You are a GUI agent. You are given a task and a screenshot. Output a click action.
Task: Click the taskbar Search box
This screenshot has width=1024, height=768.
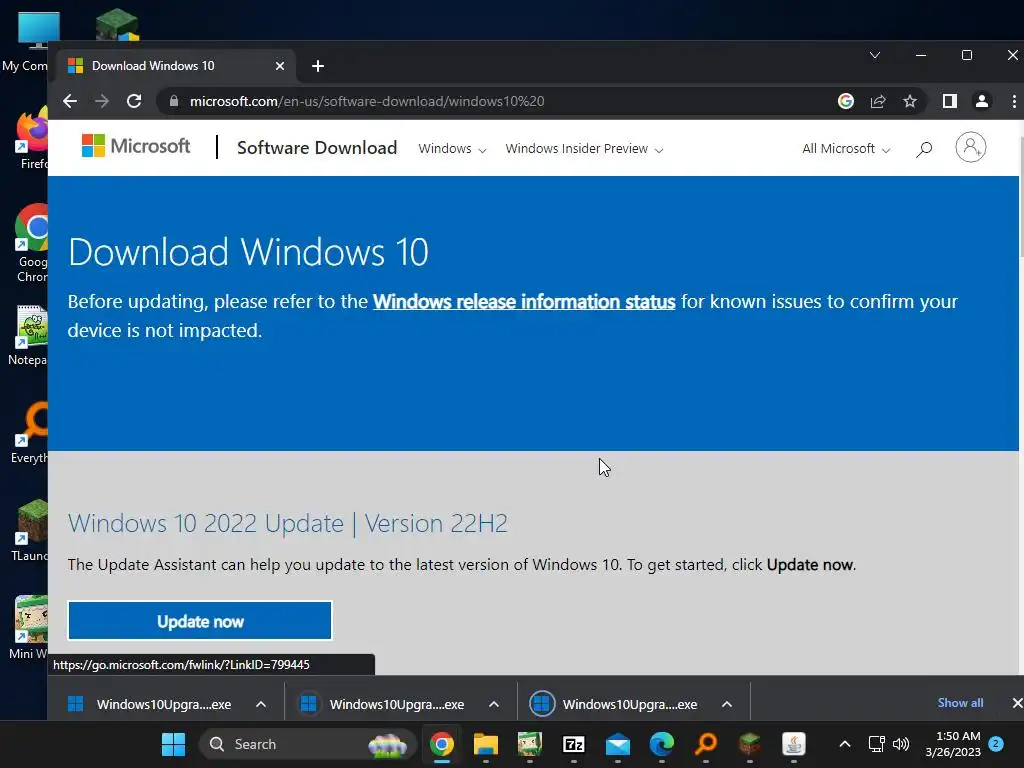(x=308, y=744)
